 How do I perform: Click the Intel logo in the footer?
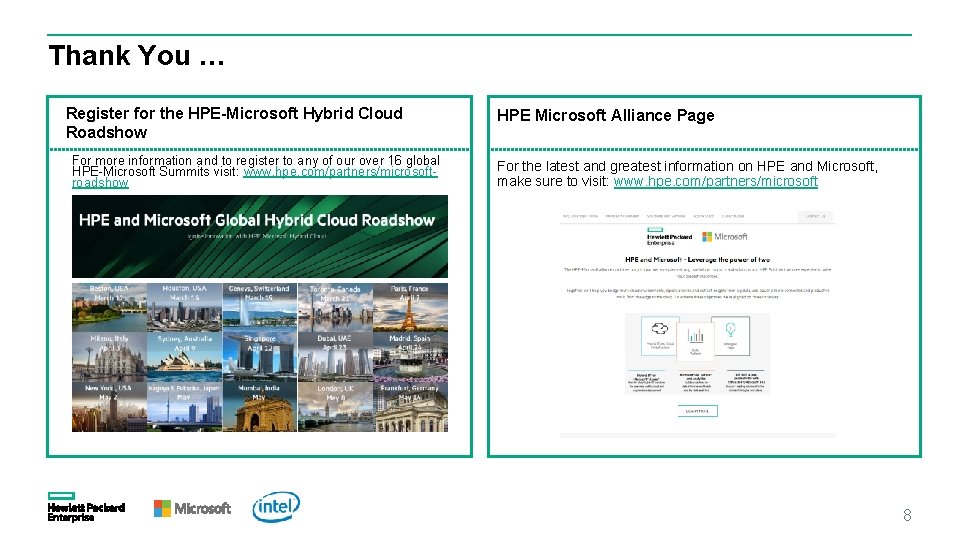point(276,507)
